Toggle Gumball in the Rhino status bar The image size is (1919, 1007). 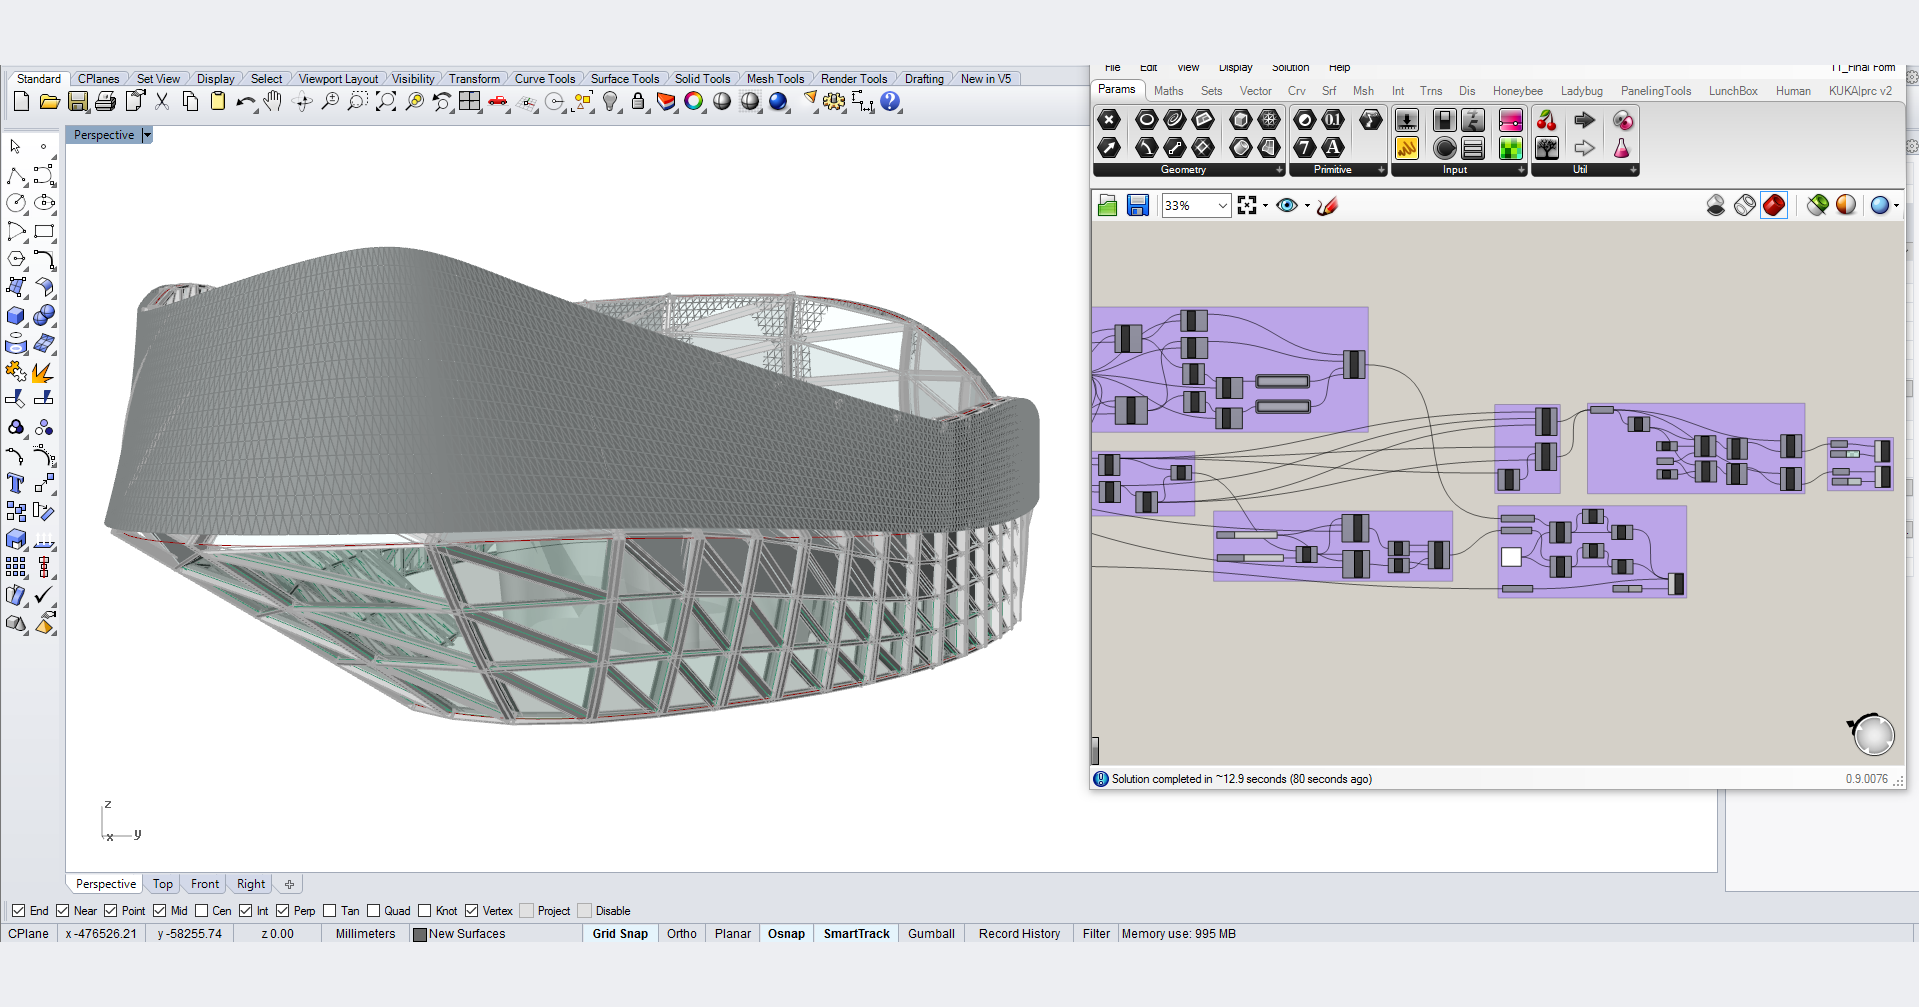[x=930, y=933]
